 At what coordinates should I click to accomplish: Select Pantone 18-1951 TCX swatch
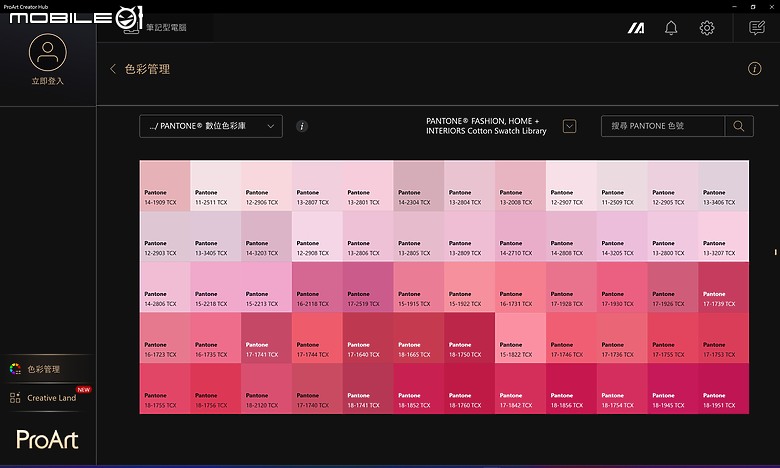click(723, 388)
